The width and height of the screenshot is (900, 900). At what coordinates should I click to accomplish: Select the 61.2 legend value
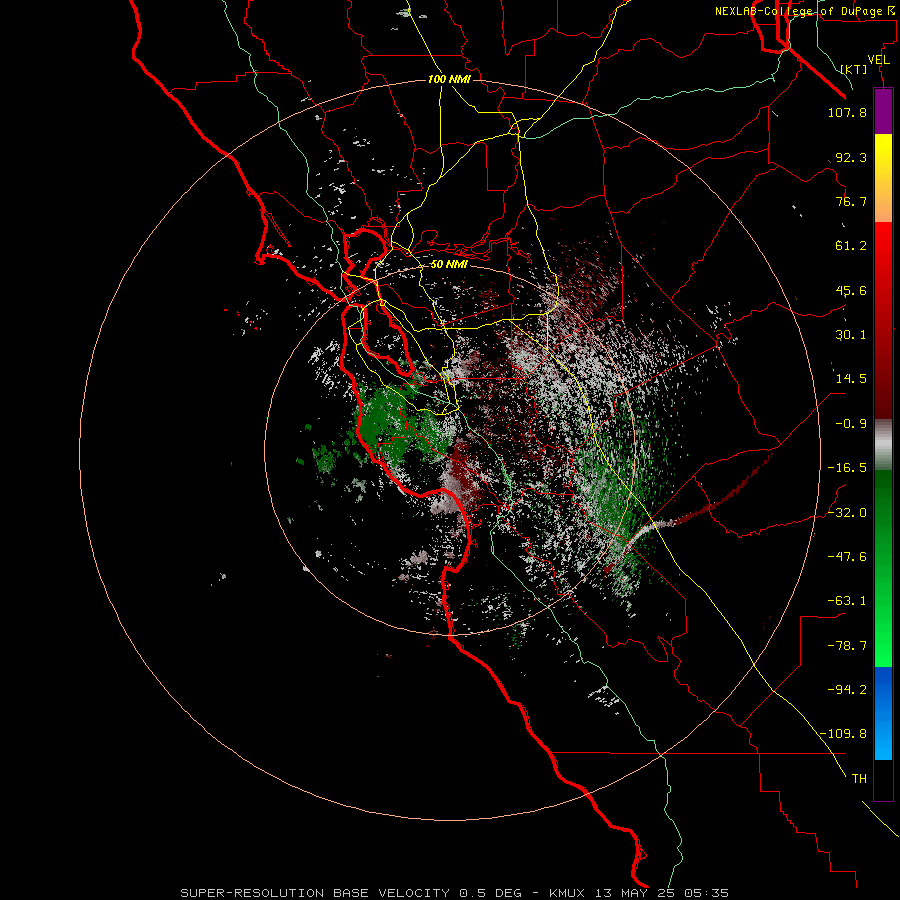[851, 246]
